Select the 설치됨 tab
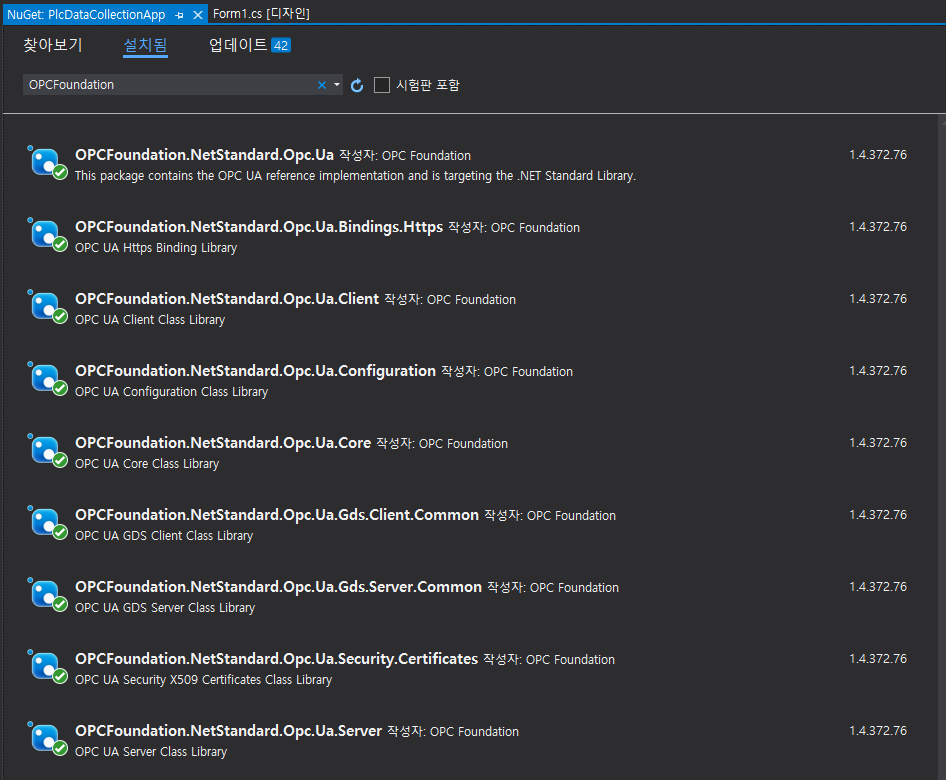946x780 pixels. point(145,45)
